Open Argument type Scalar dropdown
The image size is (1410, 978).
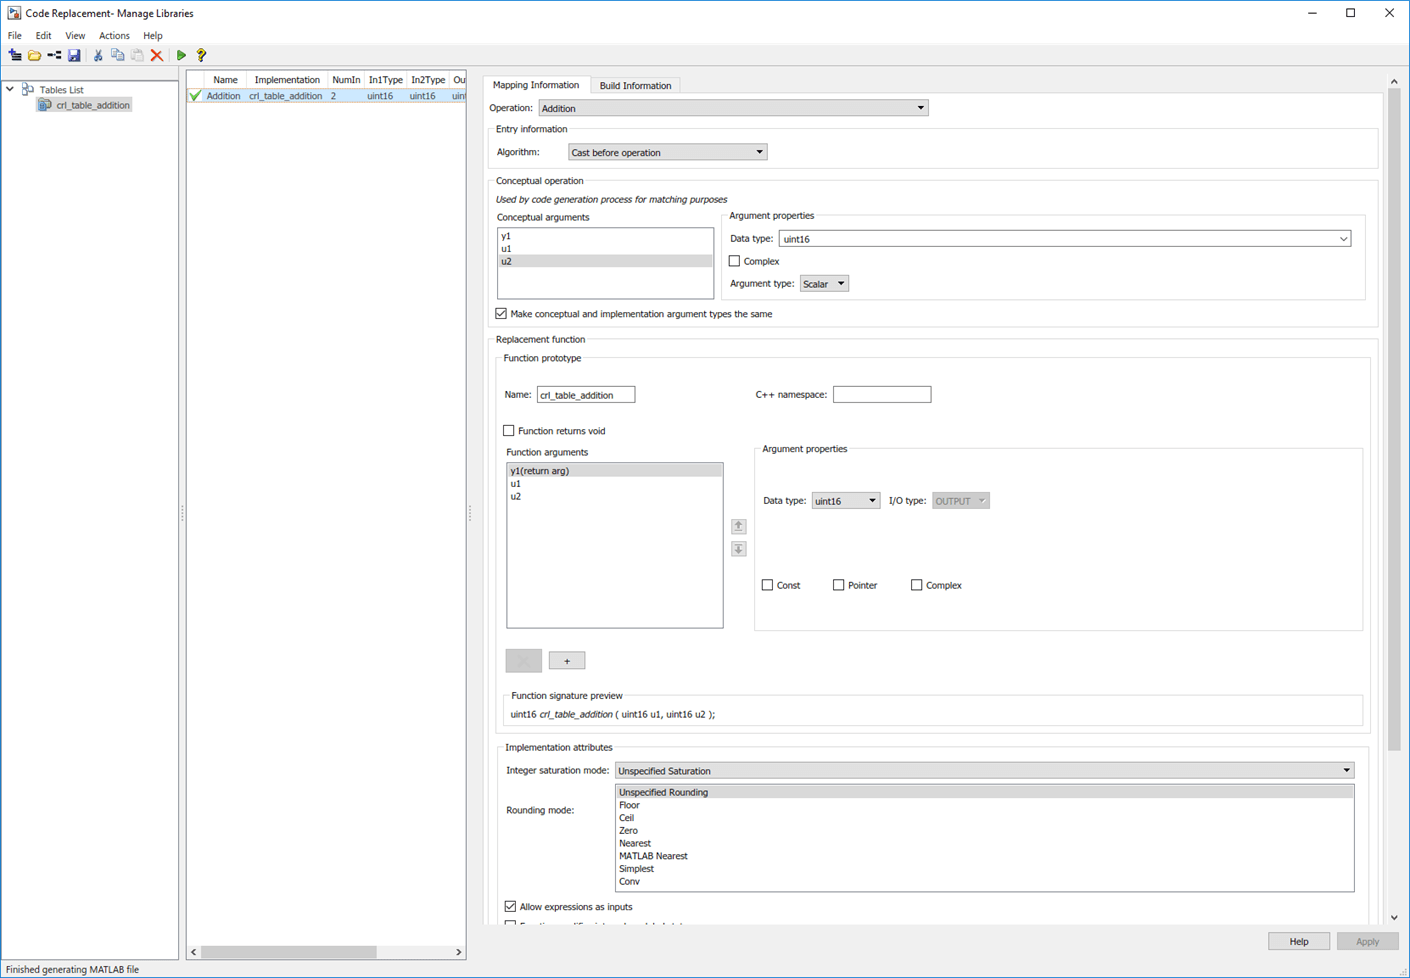click(824, 284)
